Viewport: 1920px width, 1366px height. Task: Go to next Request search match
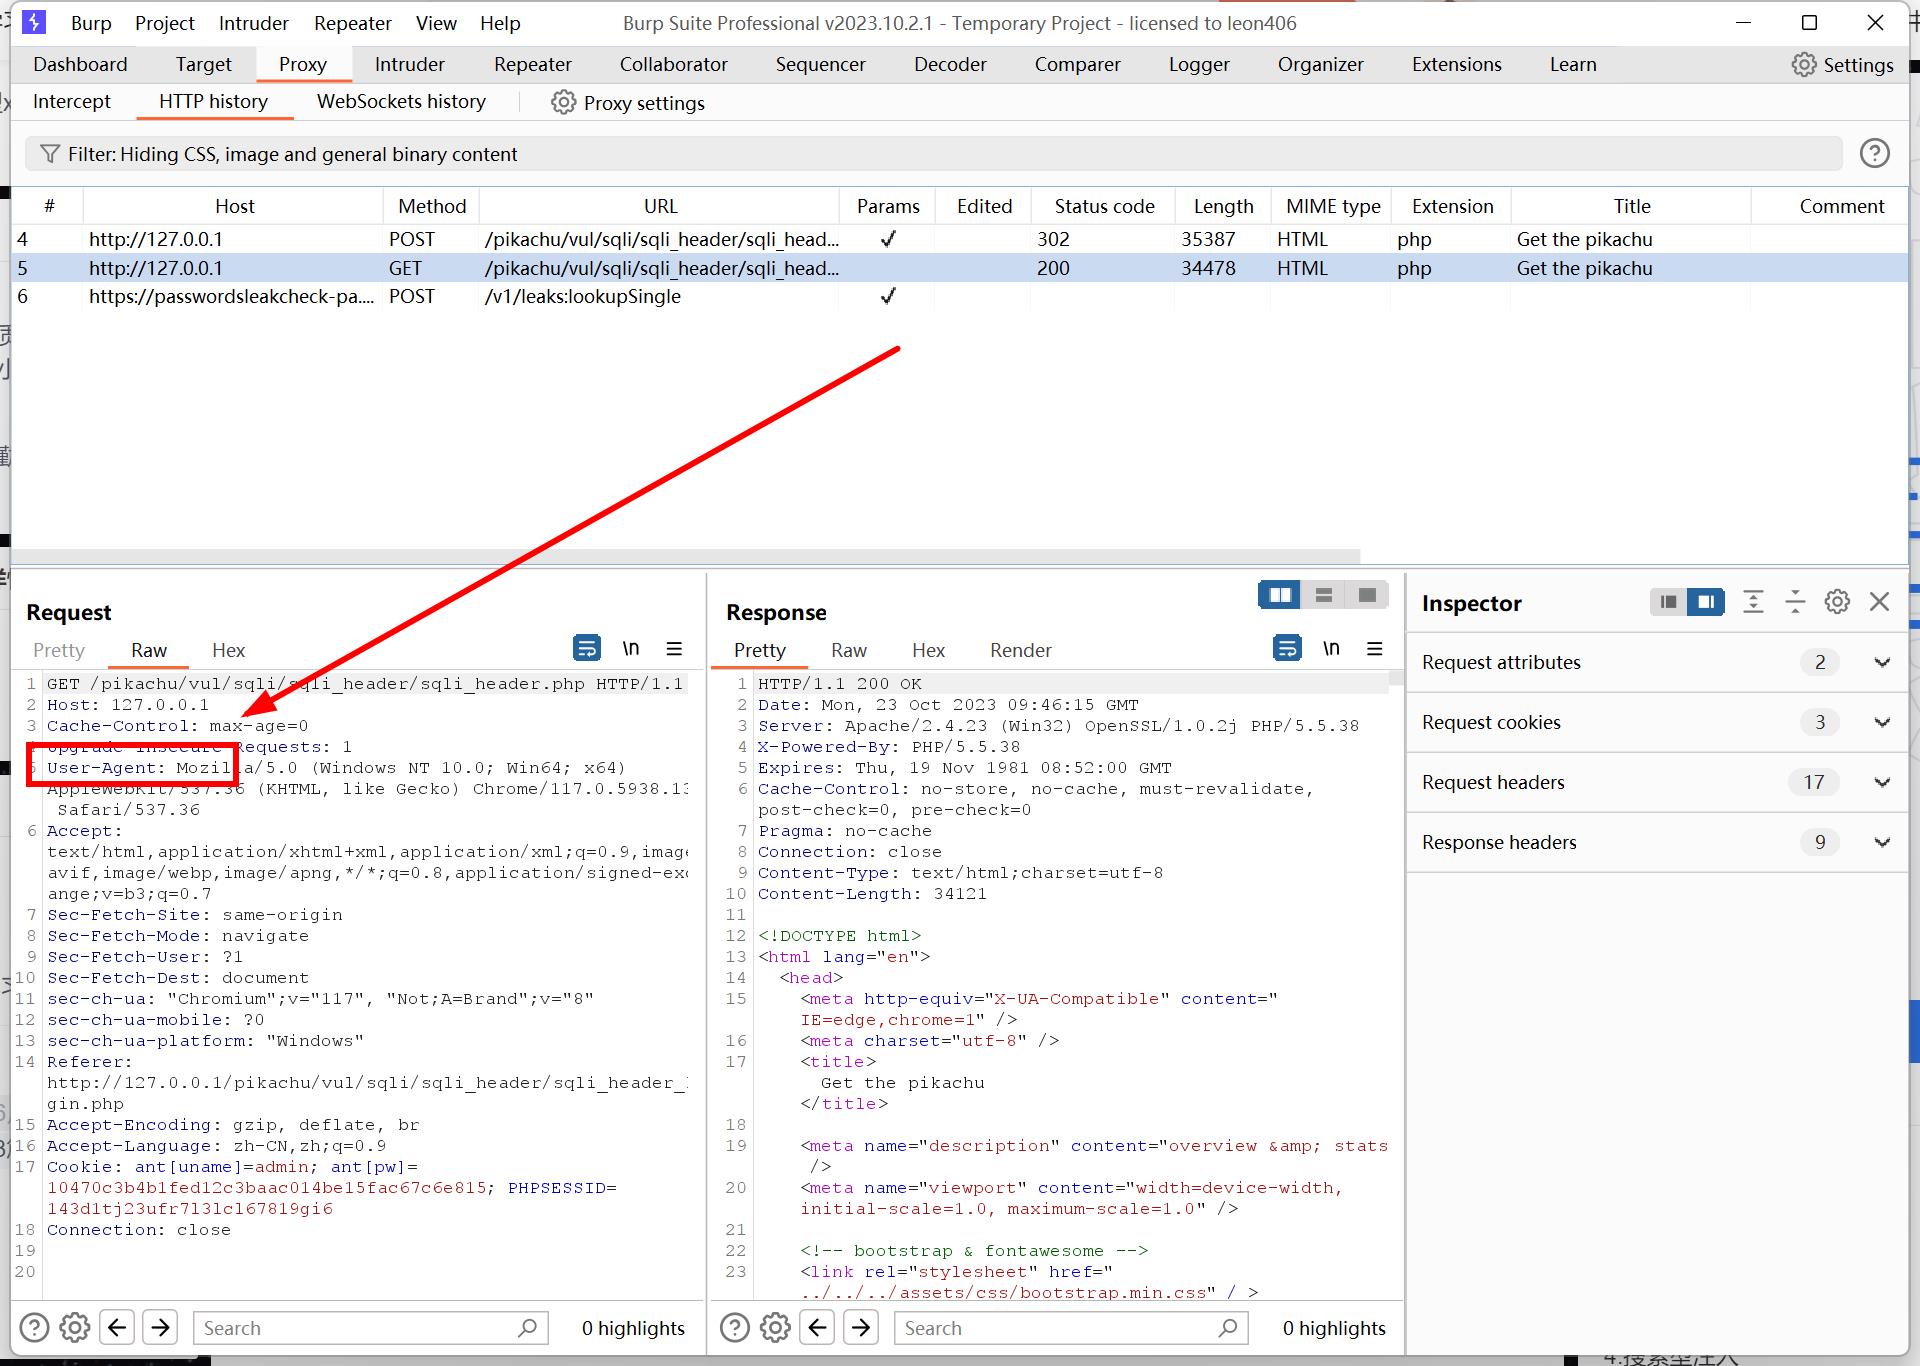pos(160,1328)
